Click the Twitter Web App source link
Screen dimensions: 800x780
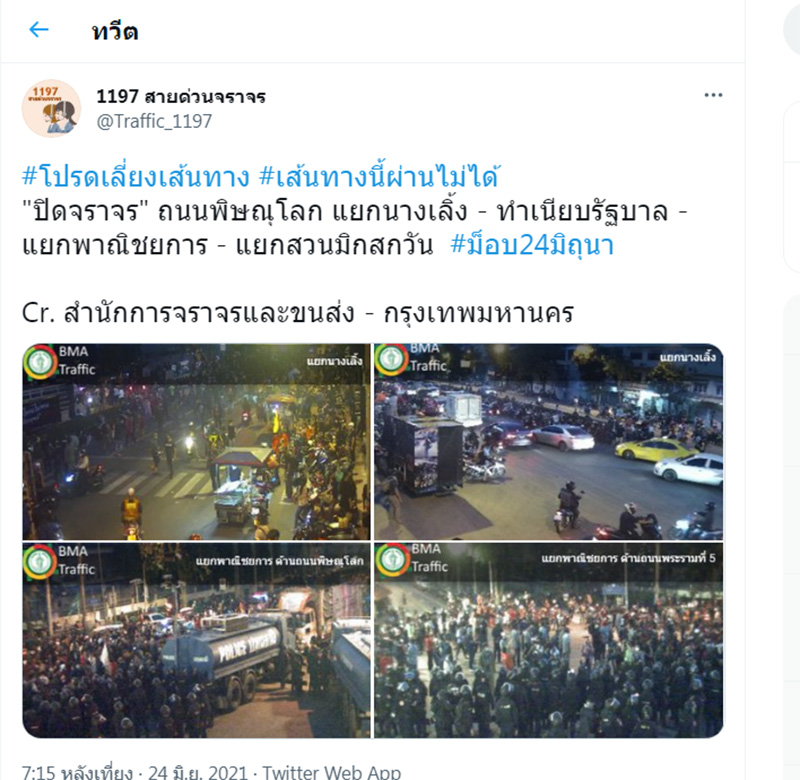[332, 772]
